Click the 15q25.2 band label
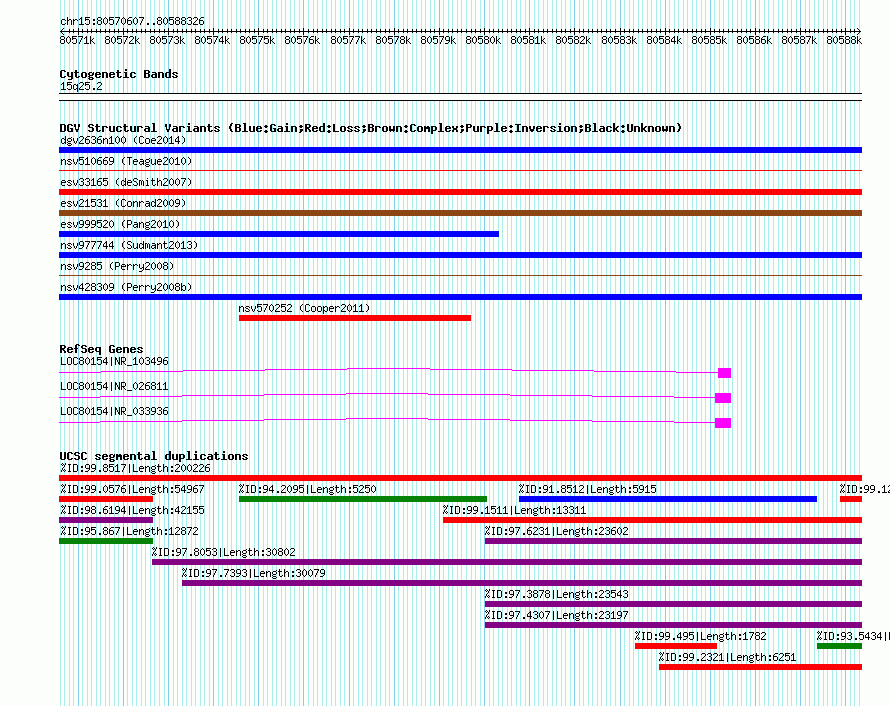This screenshot has height=706, width=890. (81, 86)
